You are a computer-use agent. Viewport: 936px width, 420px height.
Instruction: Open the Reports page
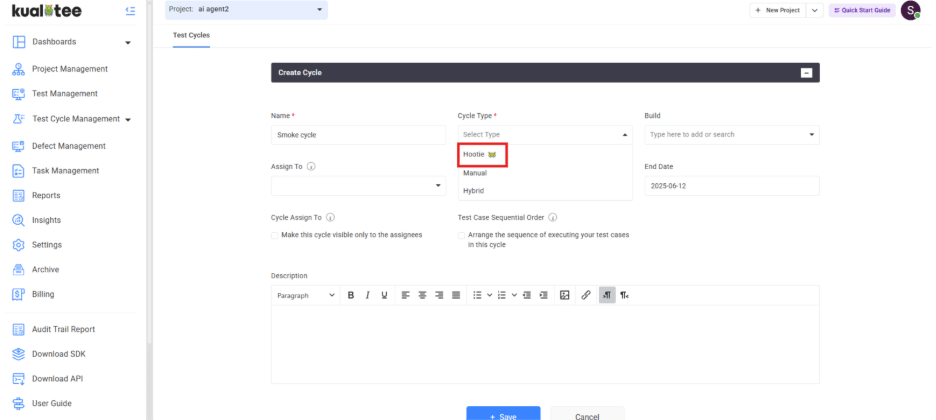[46, 196]
